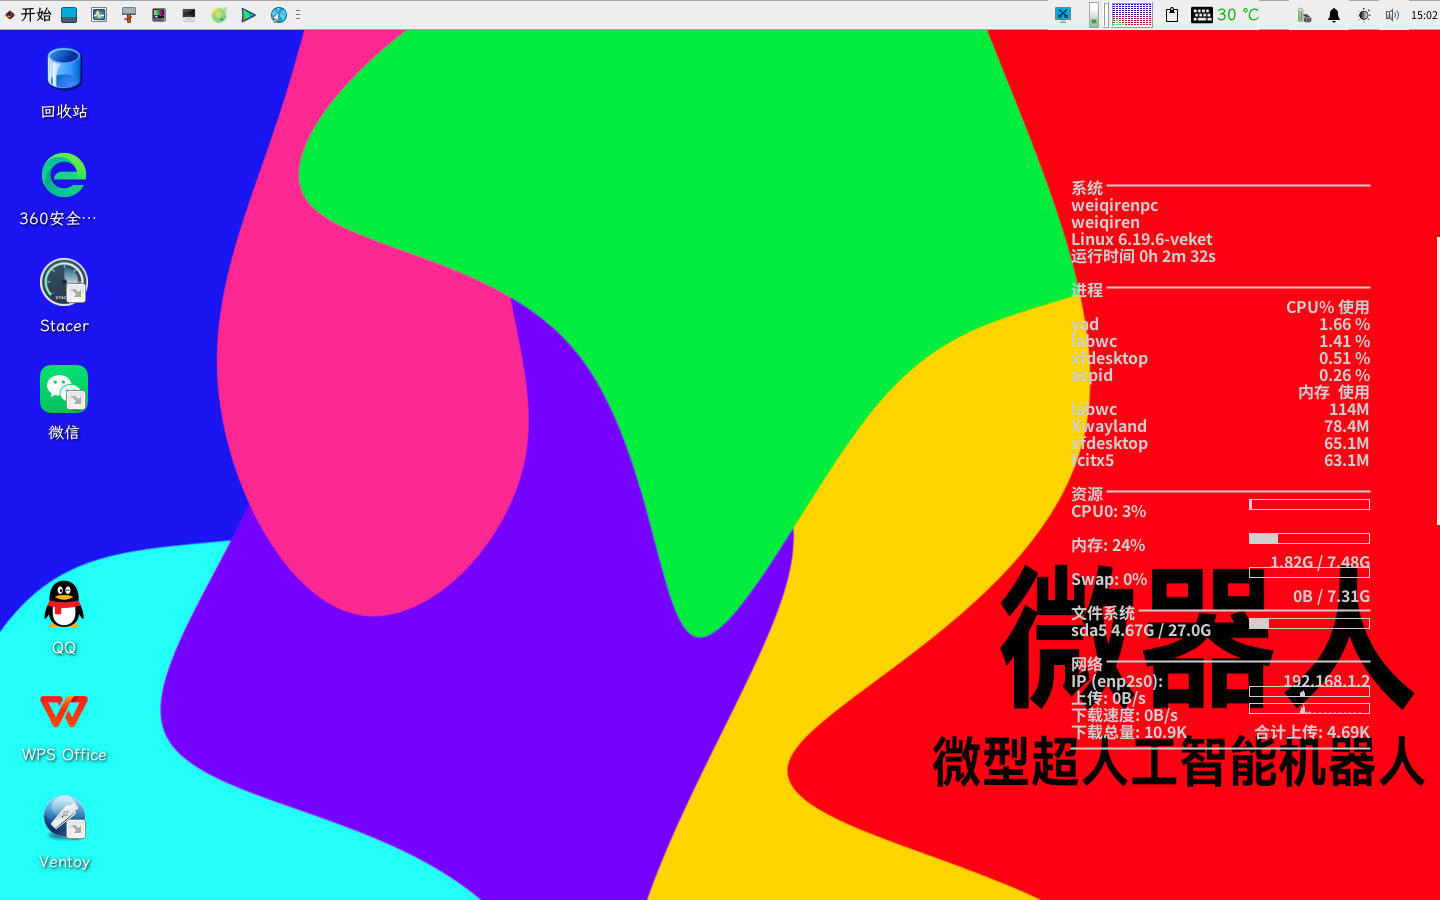Open WPS Office
The width and height of the screenshot is (1440, 900).
point(63,712)
